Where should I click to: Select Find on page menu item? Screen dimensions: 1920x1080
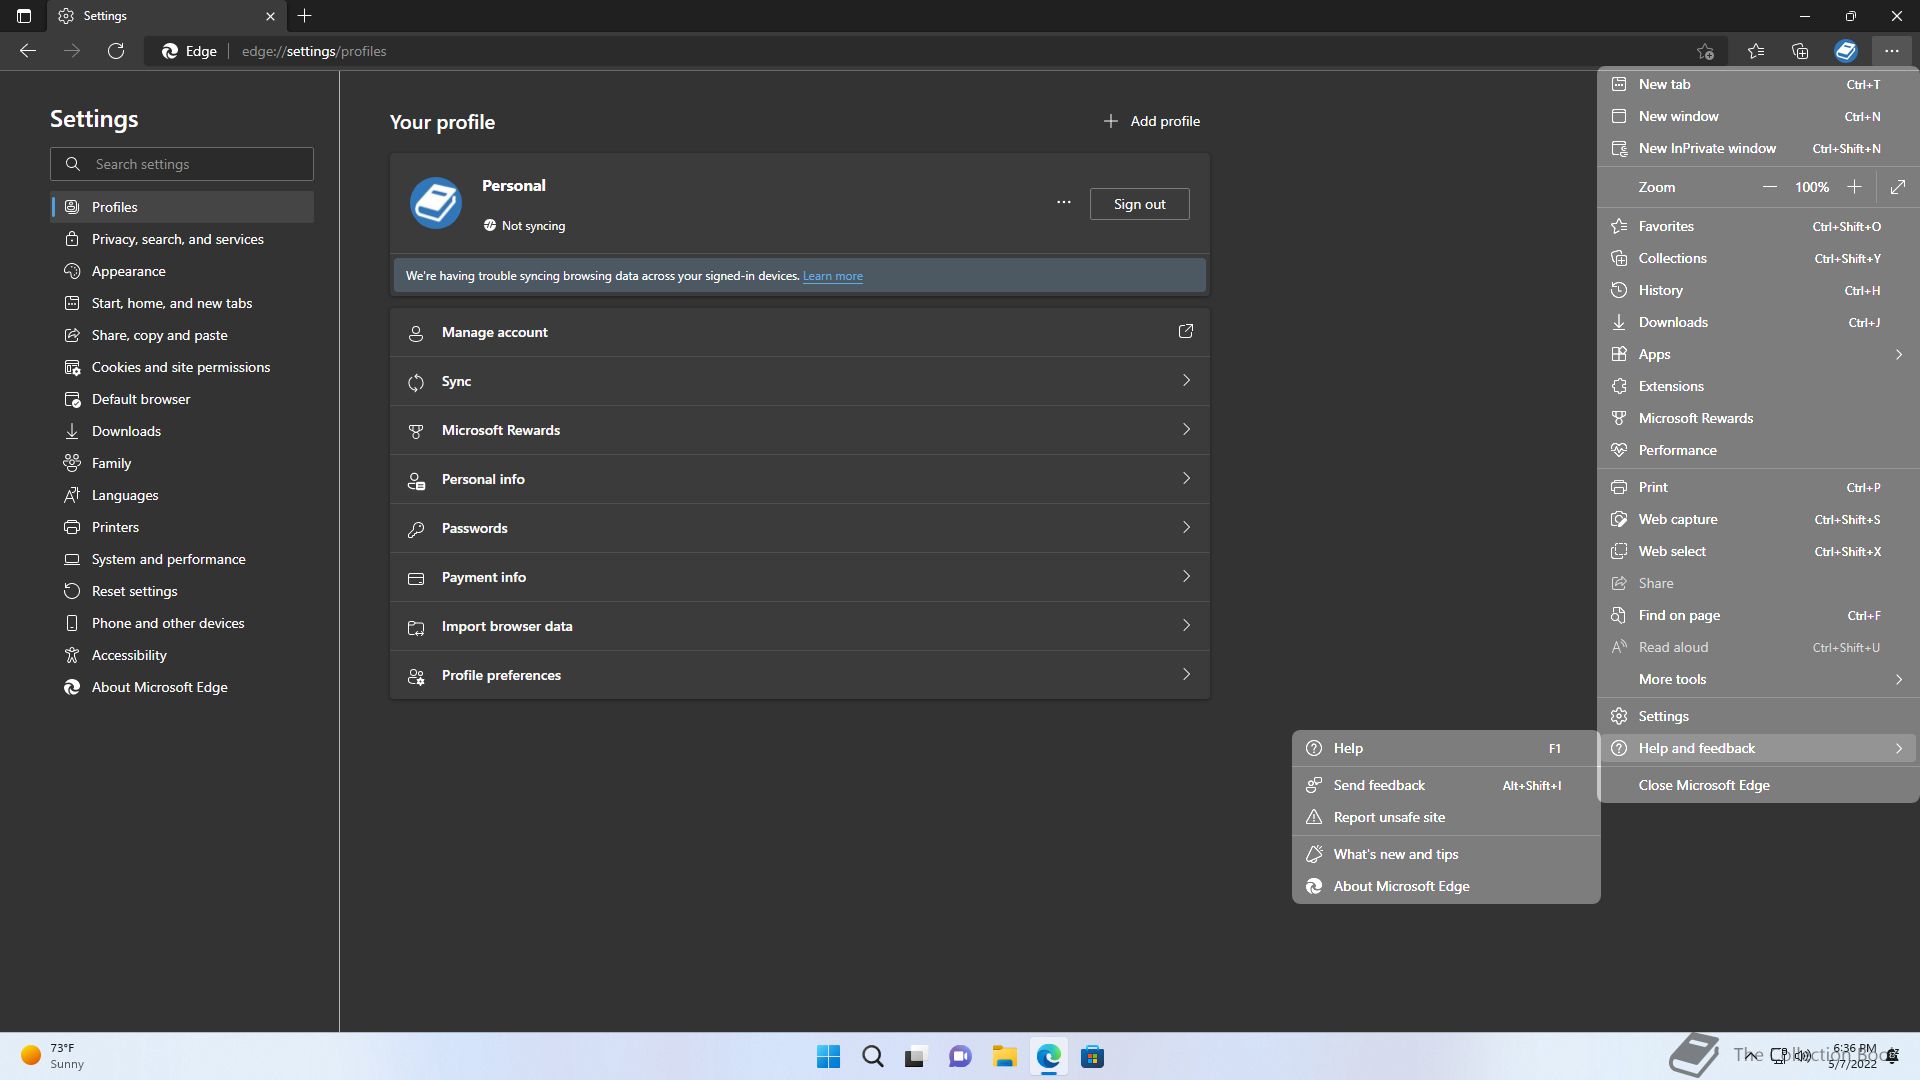pos(1758,615)
